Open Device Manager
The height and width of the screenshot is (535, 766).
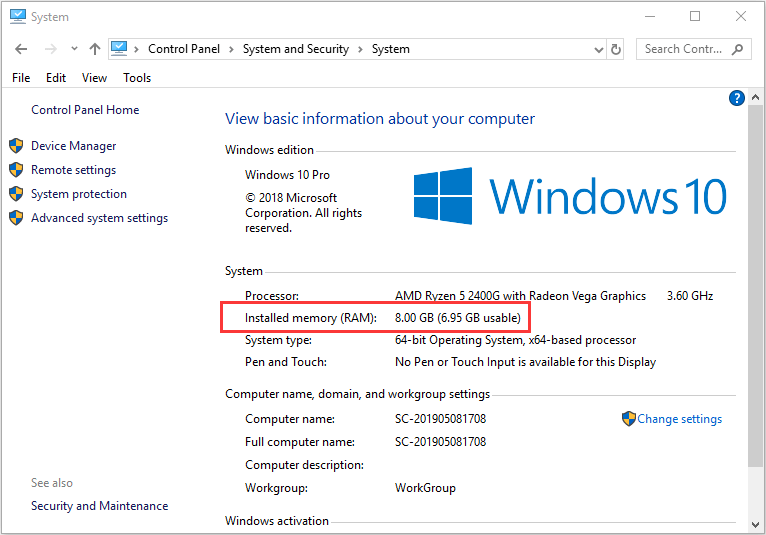[74, 146]
